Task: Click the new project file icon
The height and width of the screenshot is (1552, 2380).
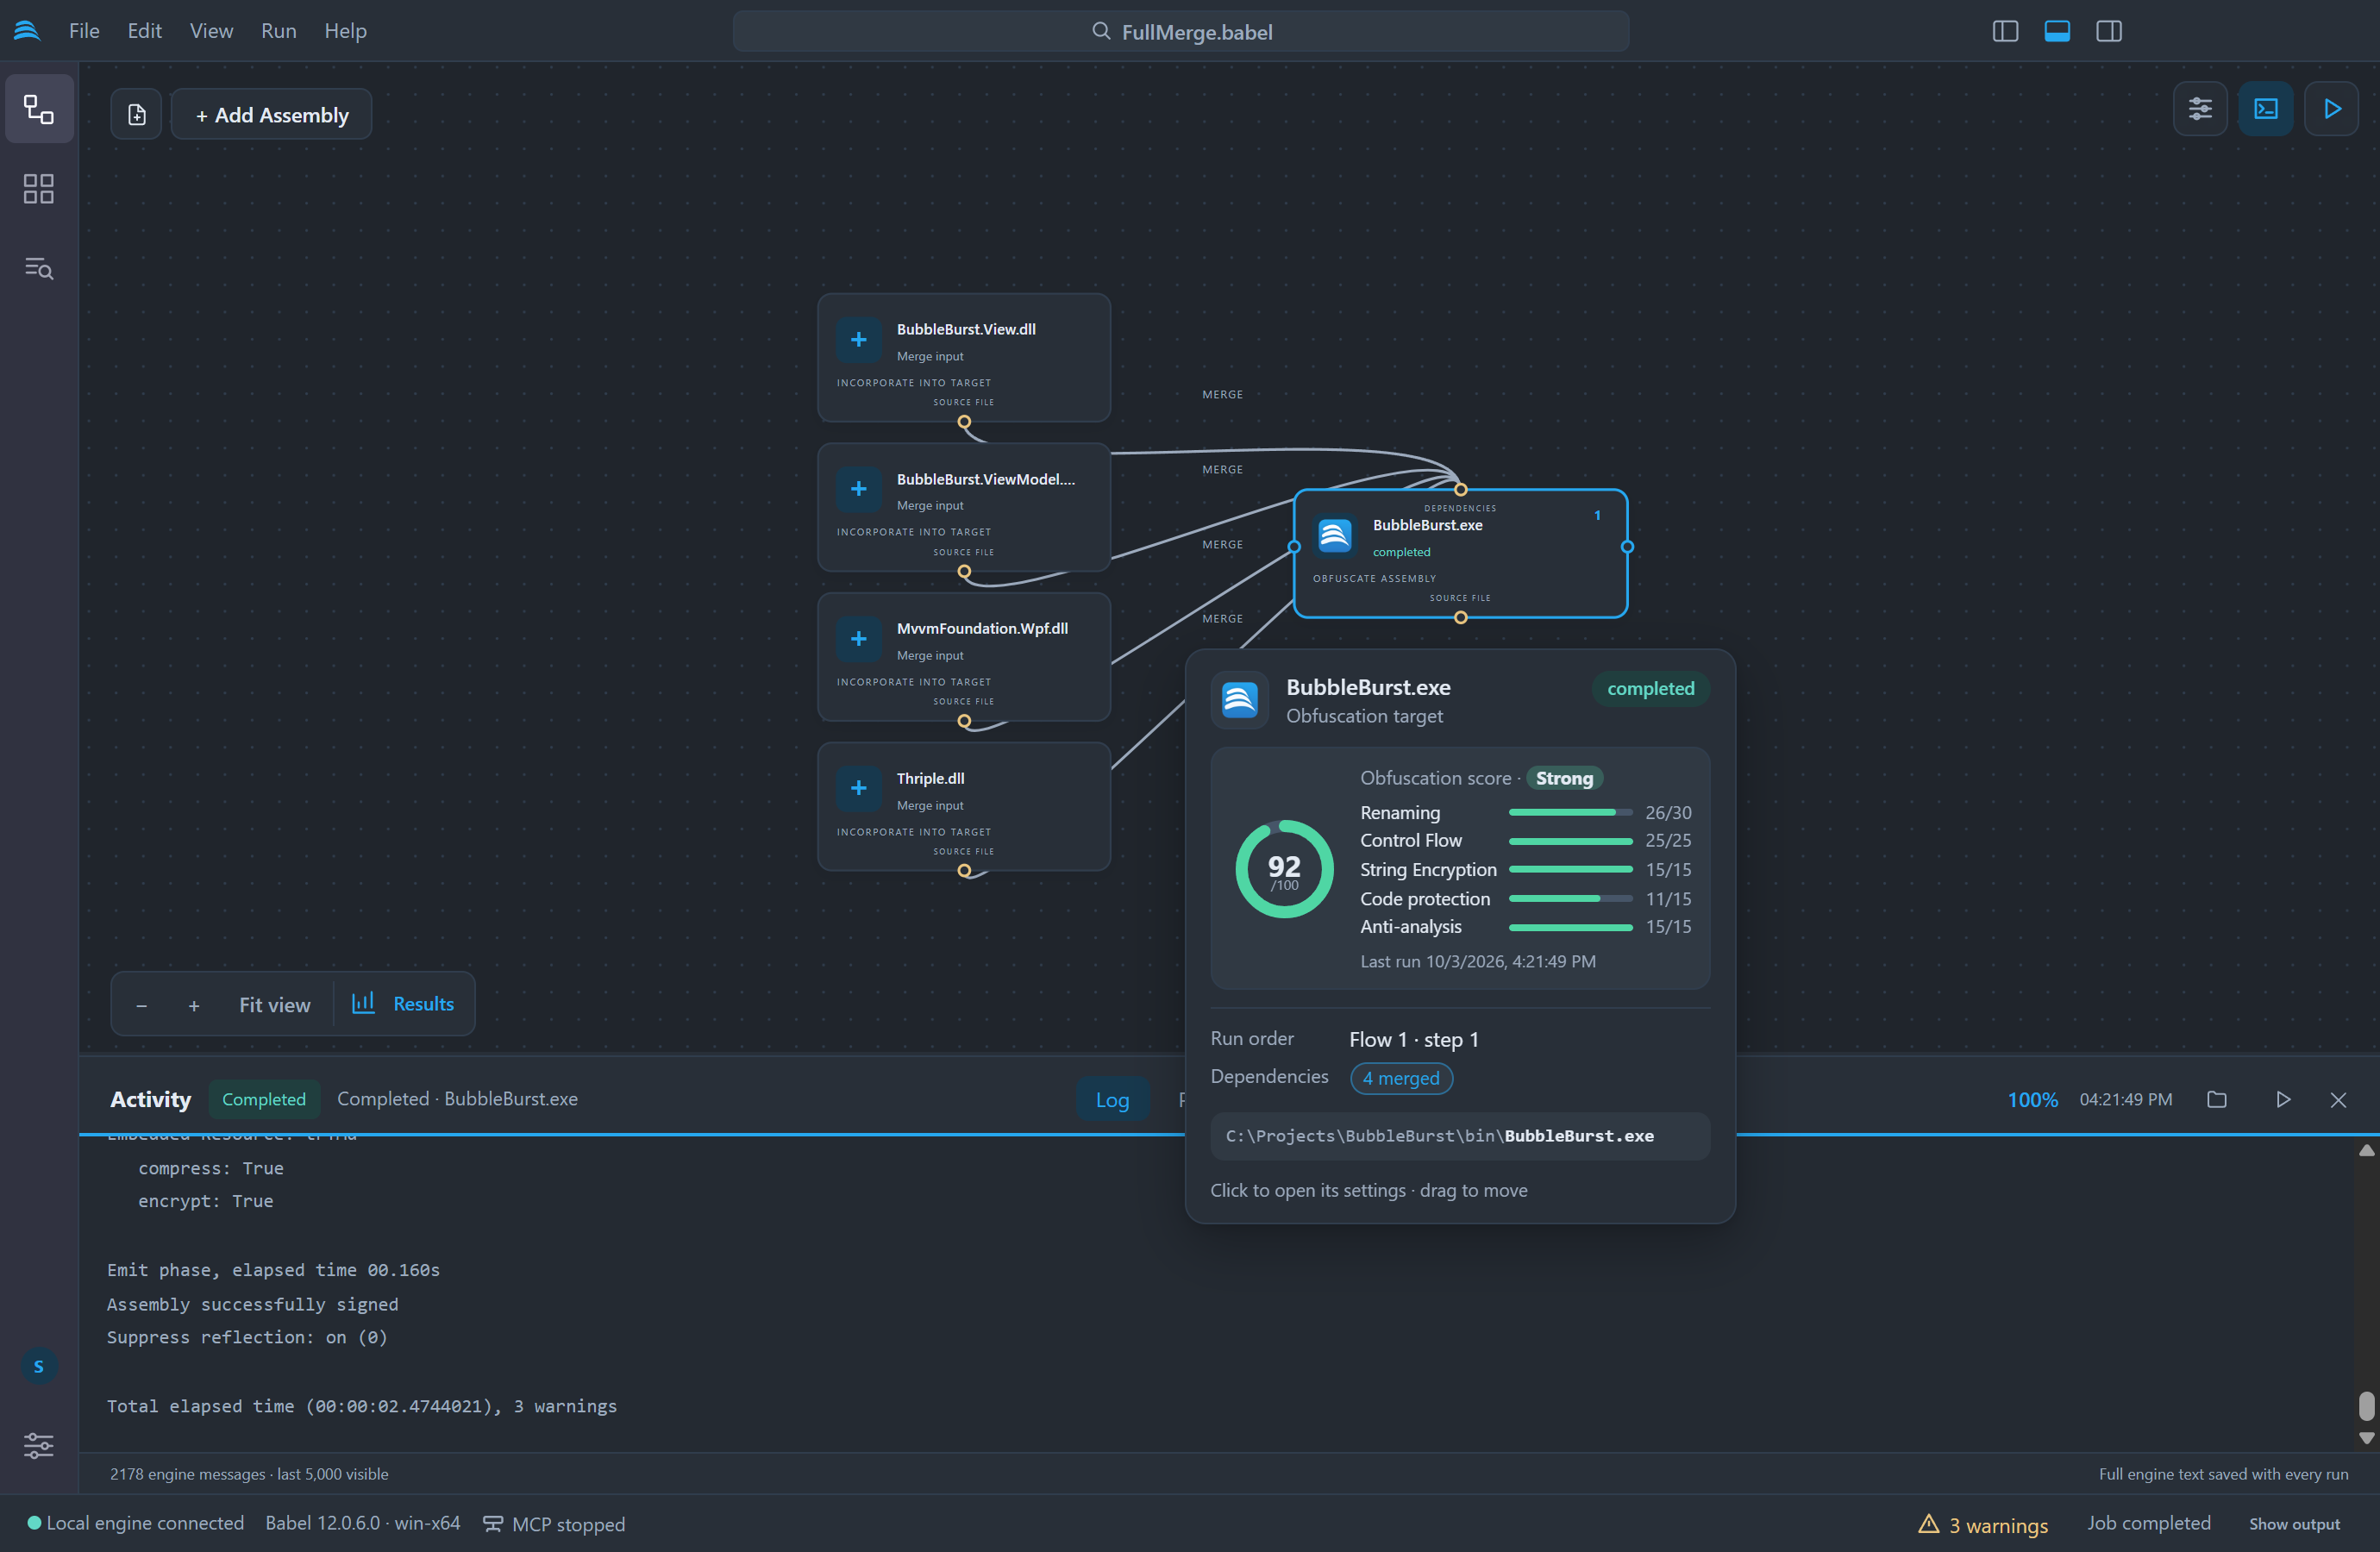Action: [137, 115]
